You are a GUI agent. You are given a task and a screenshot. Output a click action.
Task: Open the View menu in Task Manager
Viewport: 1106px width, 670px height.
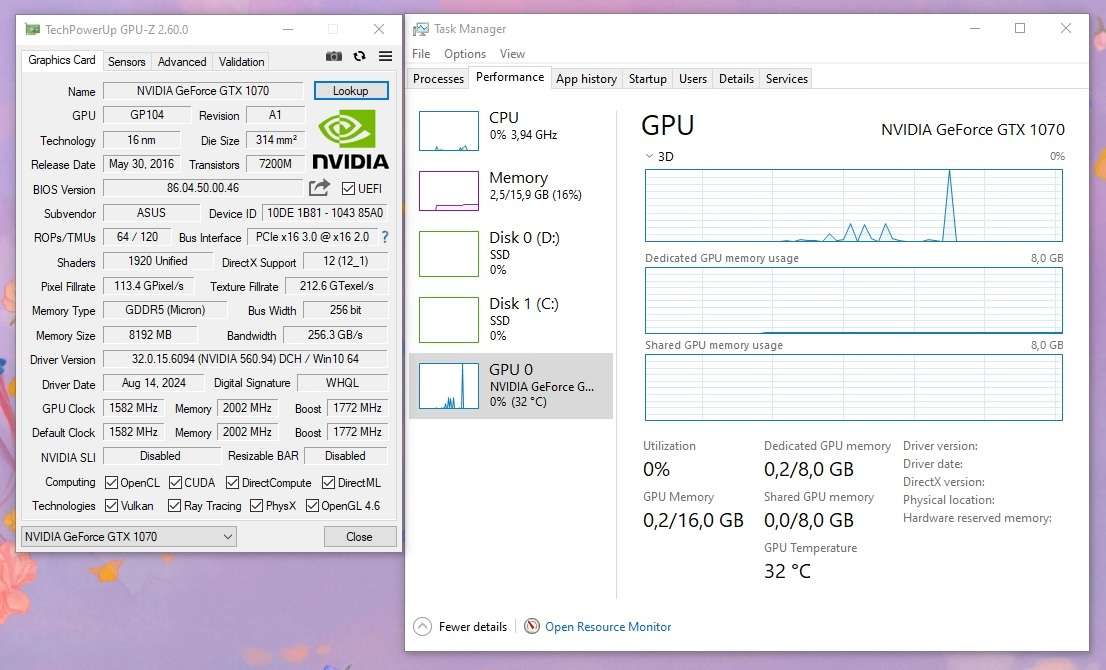(513, 53)
